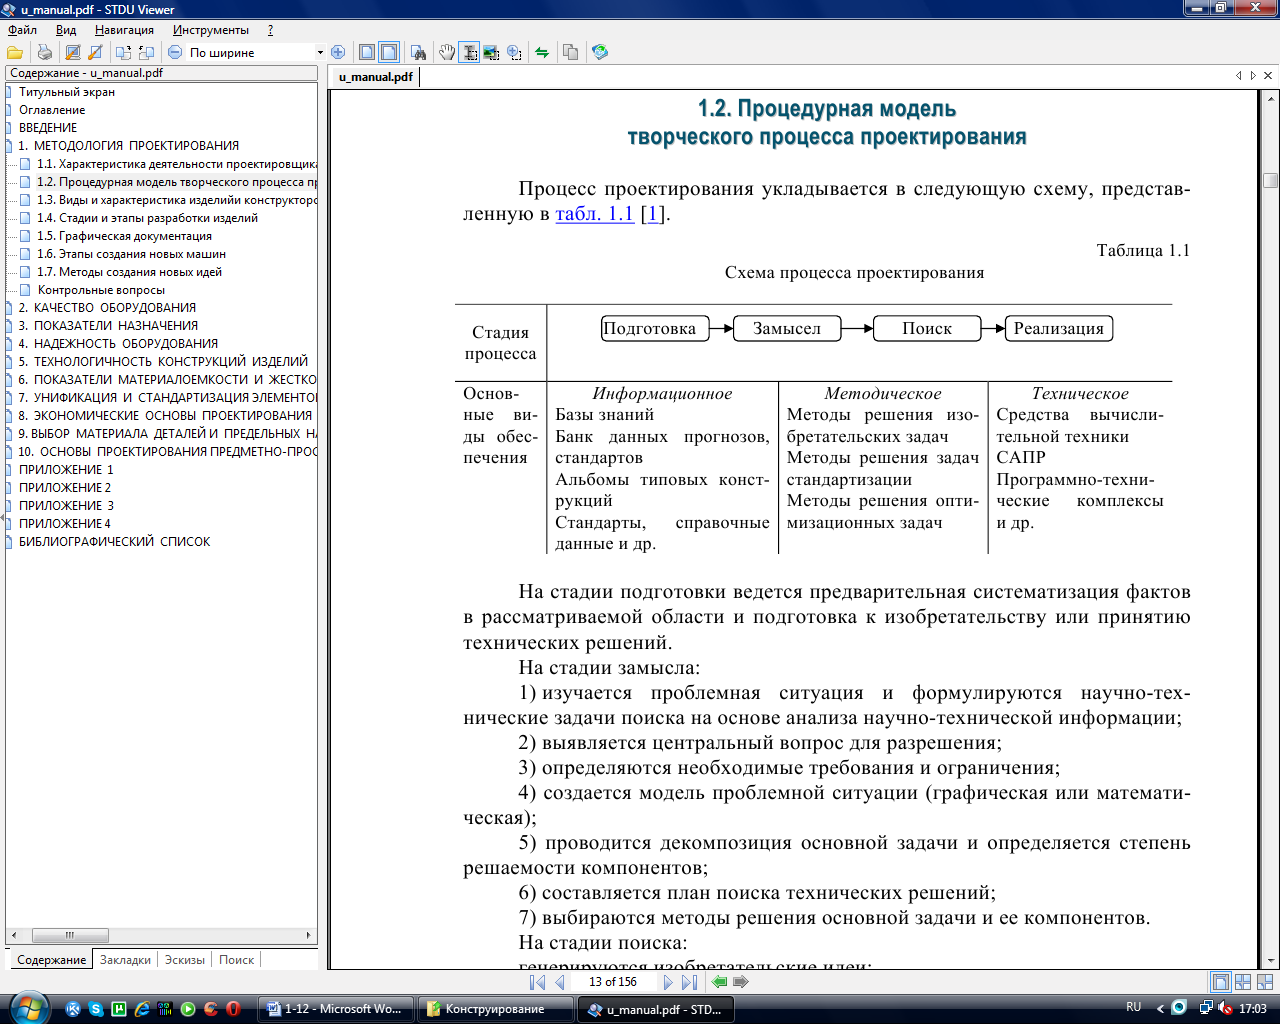Open the Навигация menu
1280x1024 pixels.
(x=124, y=30)
